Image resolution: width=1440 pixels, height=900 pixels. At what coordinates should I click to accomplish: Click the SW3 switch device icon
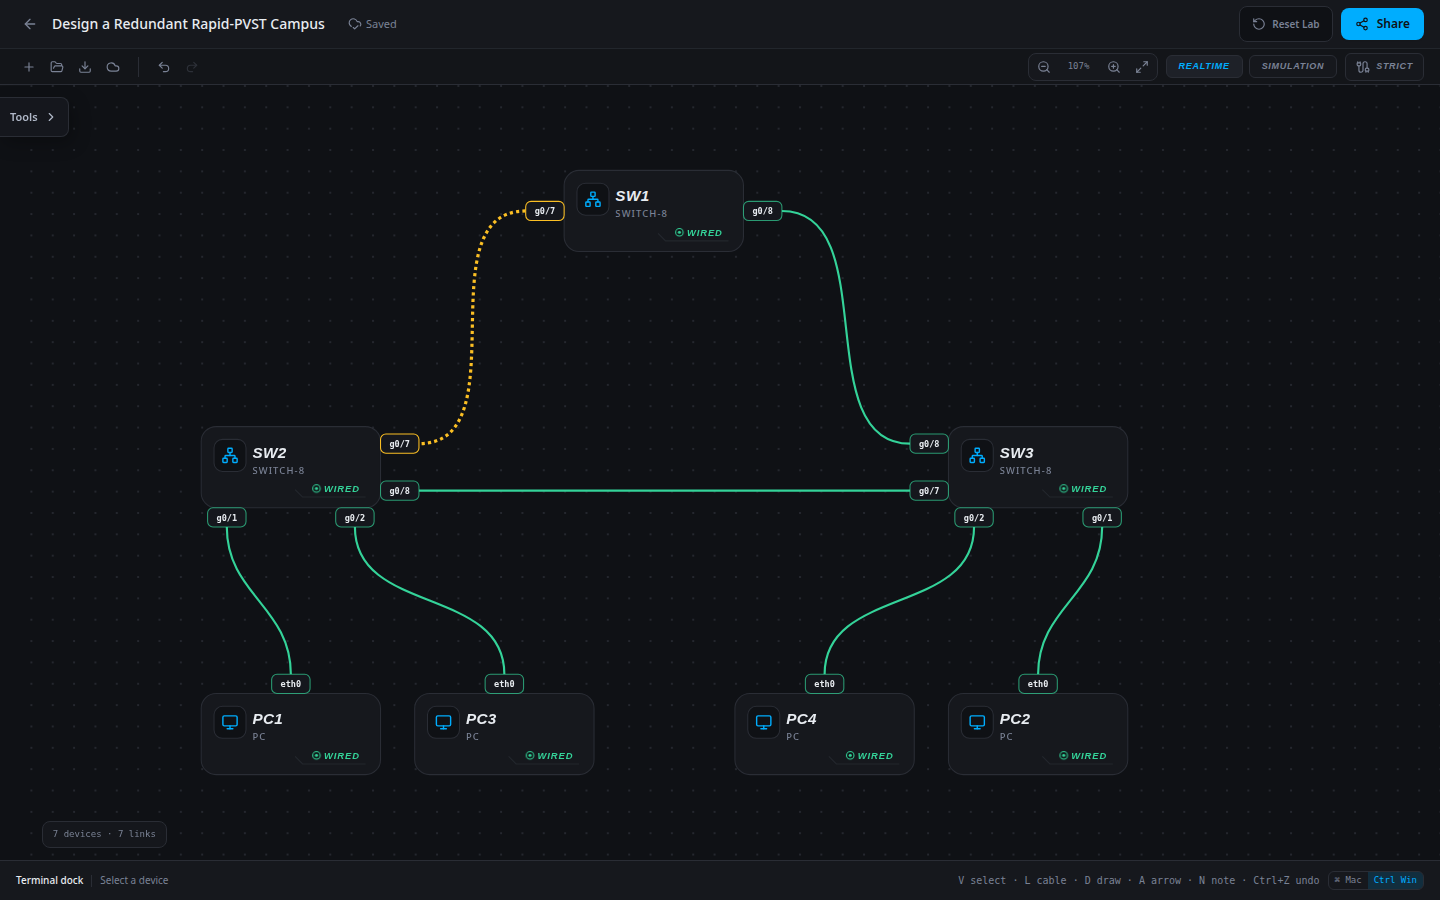[x=977, y=456]
